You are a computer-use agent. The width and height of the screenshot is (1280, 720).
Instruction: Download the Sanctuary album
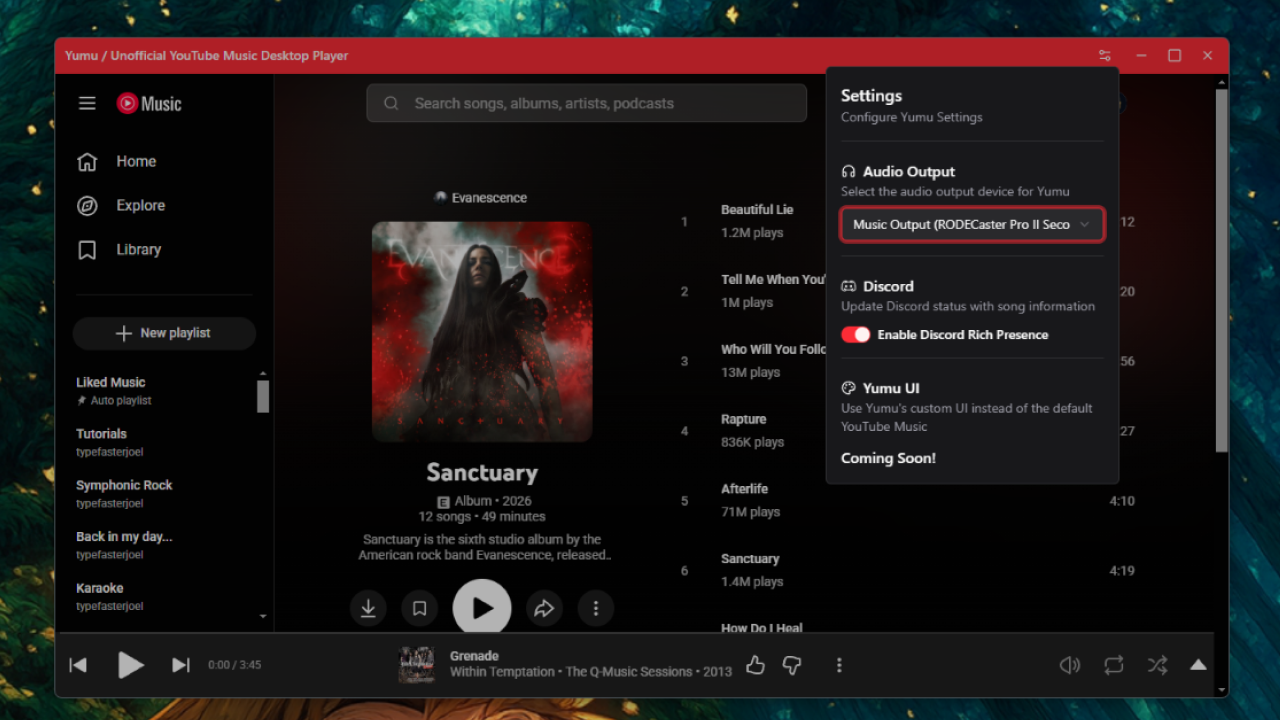click(368, 608)
